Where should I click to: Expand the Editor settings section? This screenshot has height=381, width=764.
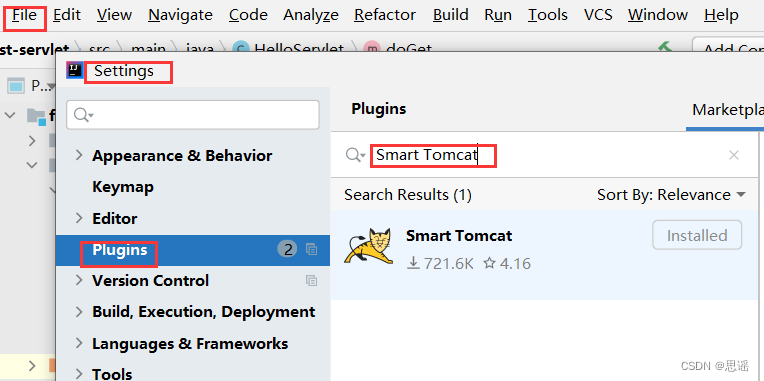(79, 218)
